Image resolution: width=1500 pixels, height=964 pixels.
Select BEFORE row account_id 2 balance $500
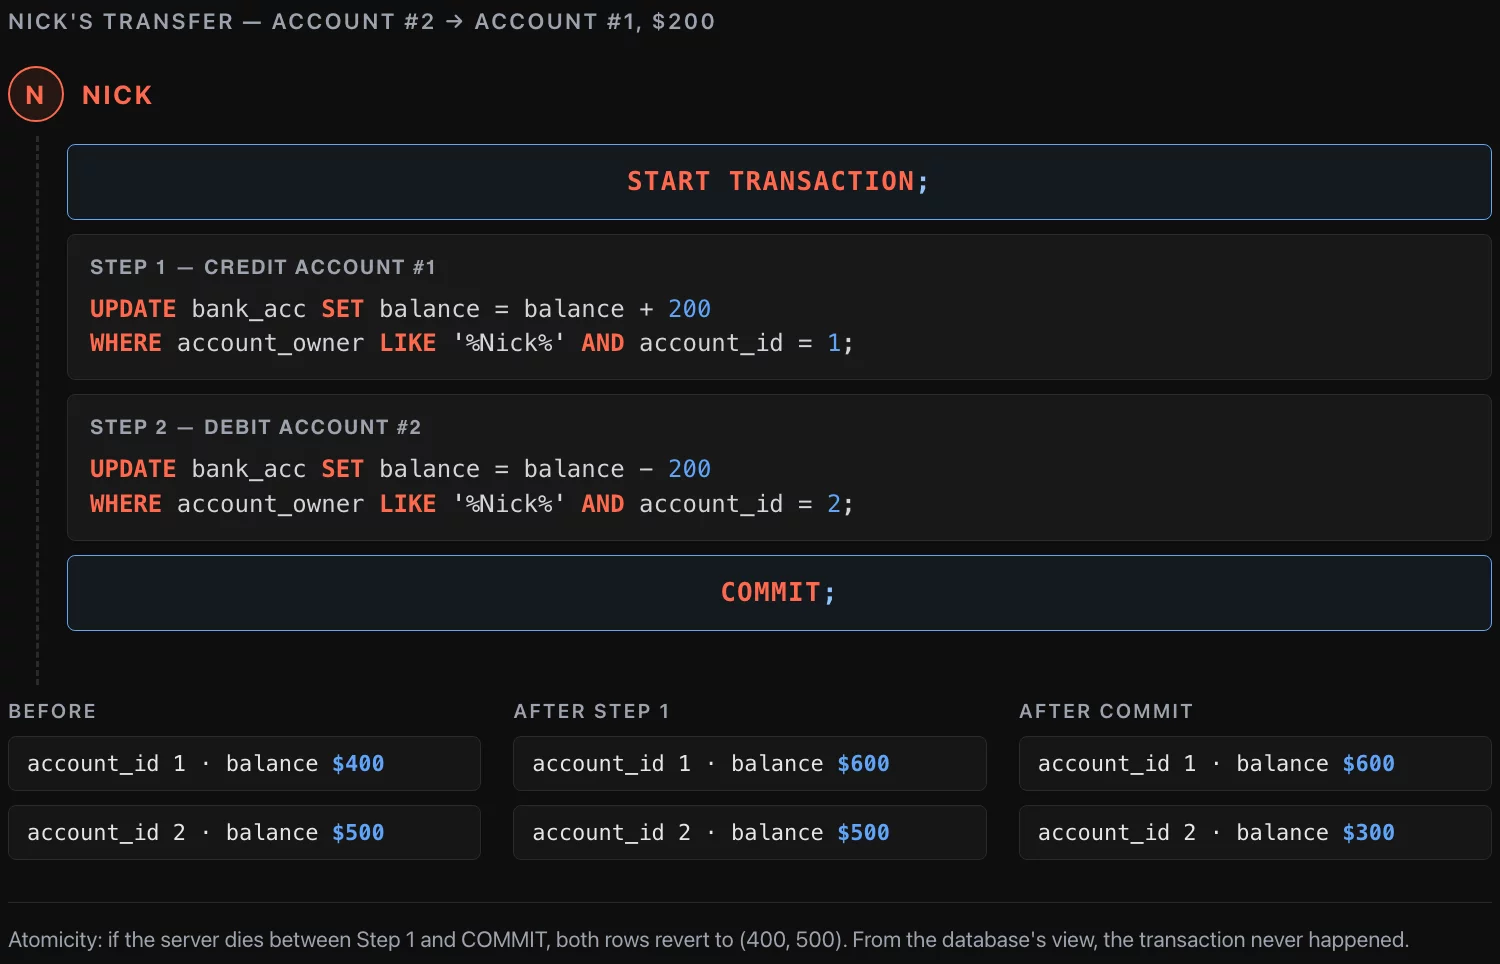(244, 833)
